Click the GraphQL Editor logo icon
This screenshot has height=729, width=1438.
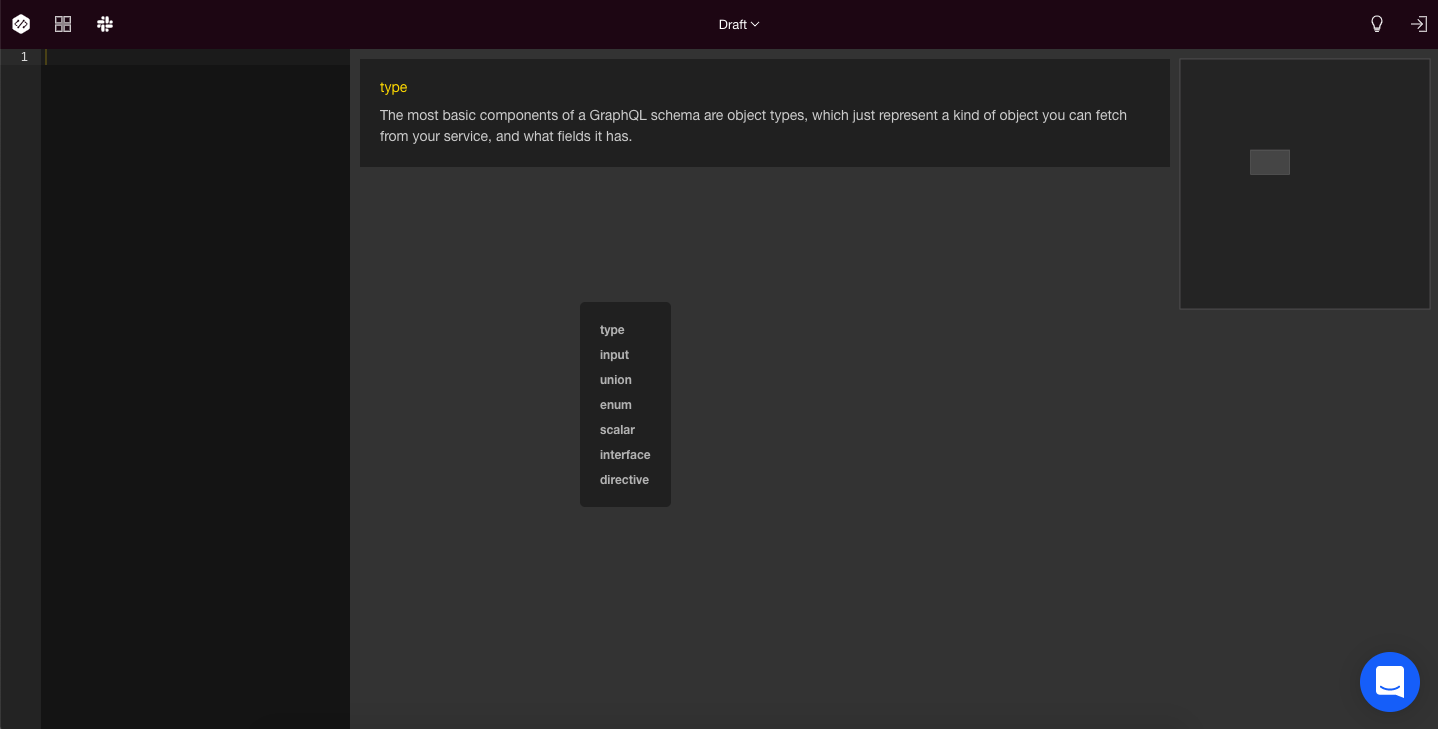(x=21, y=24)
